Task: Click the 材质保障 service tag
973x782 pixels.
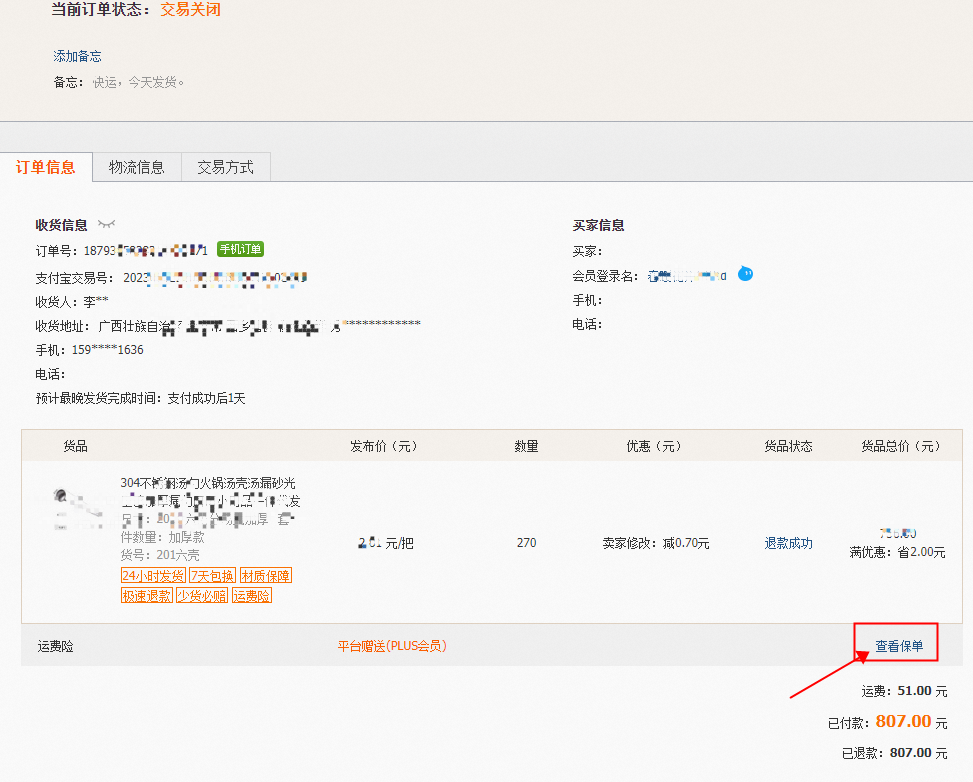Action: pyautogui.click(x=265, y=576)
